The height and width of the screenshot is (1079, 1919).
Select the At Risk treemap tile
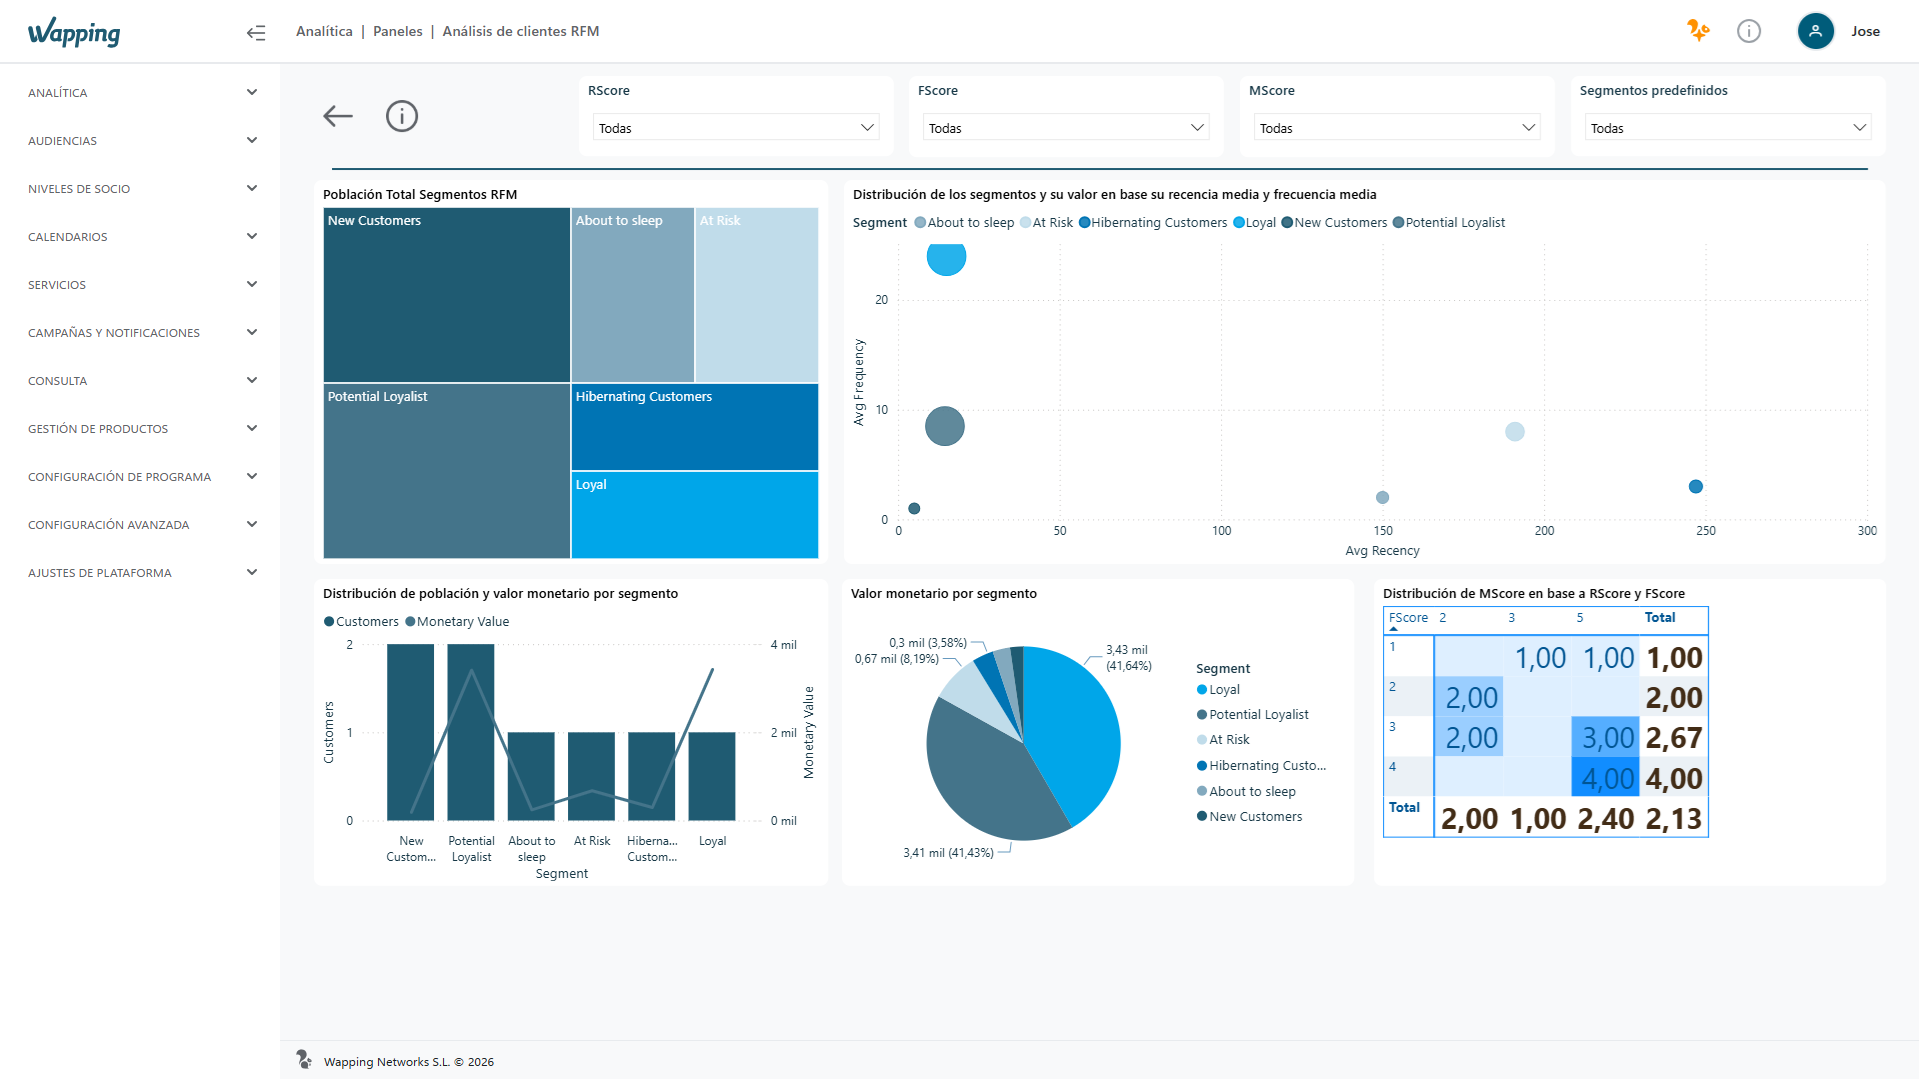pos(757,295)
